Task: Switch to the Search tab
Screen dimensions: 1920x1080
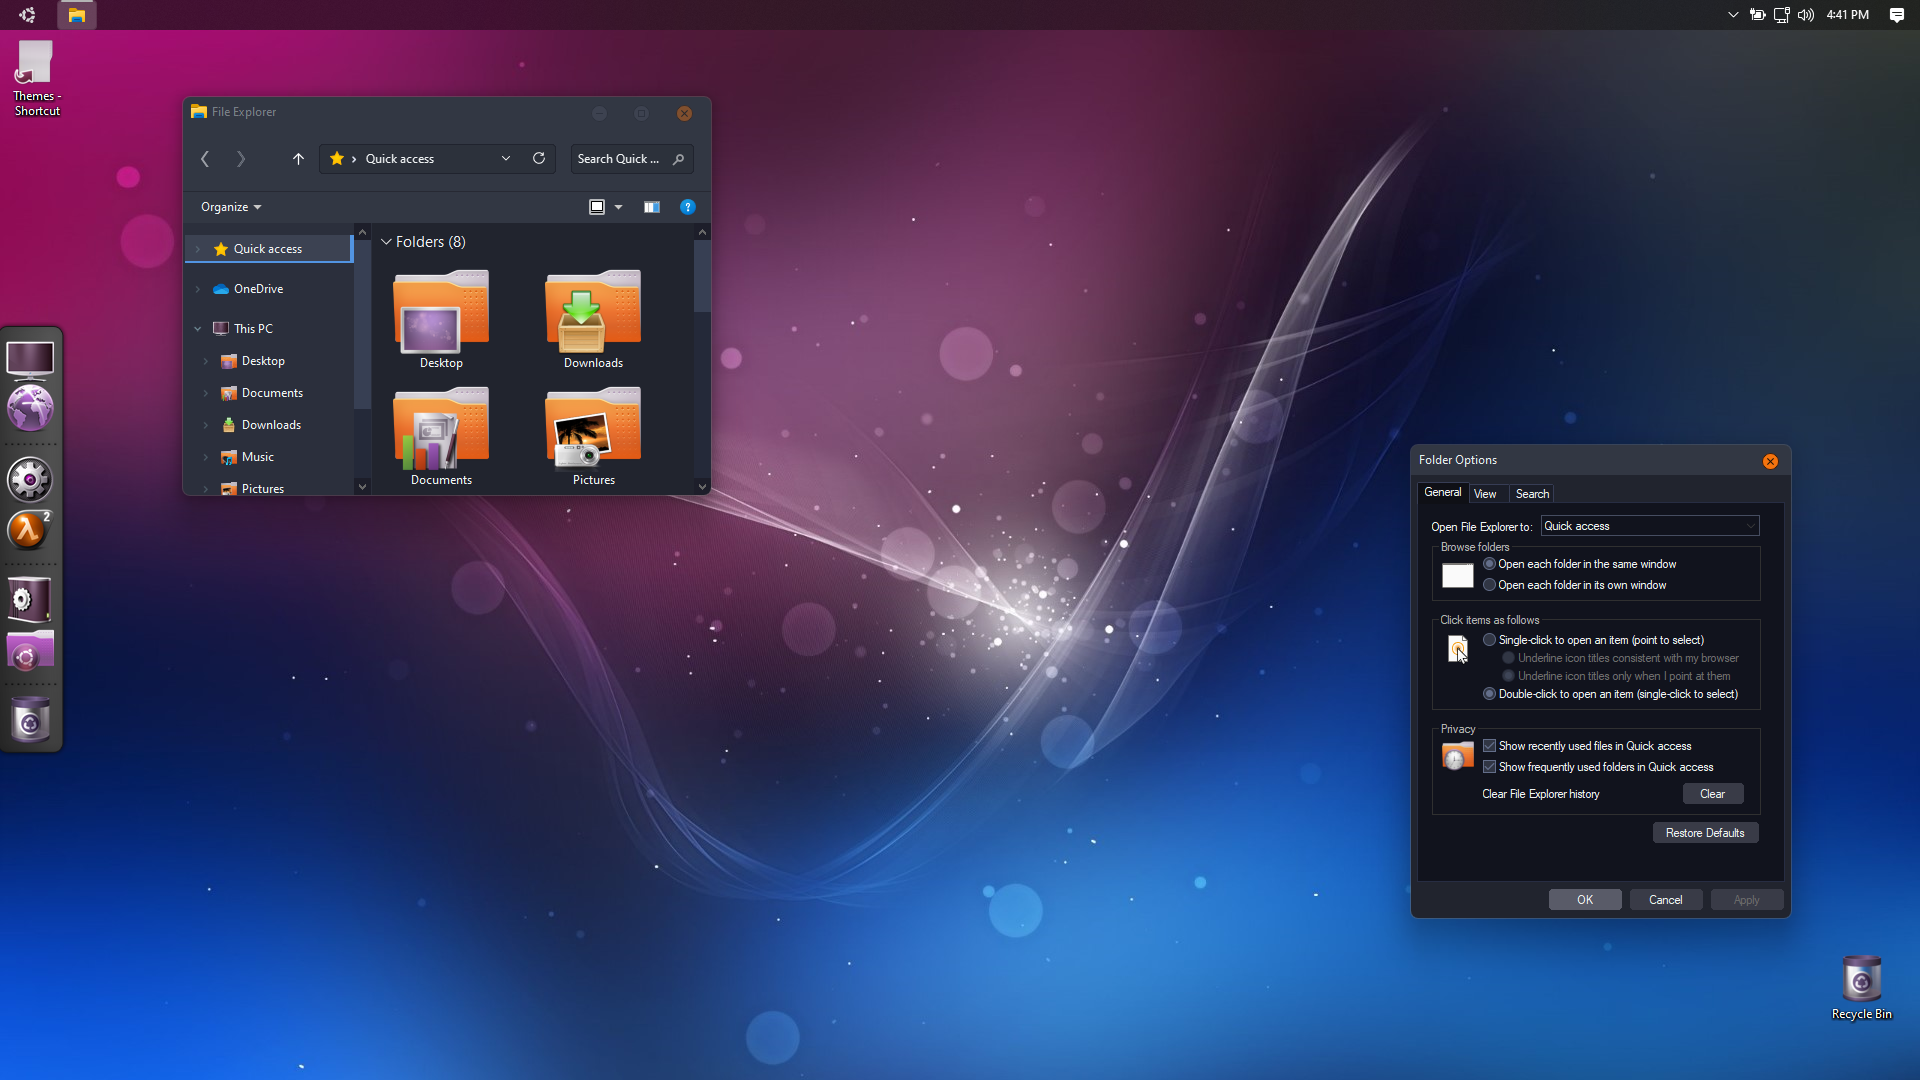Action: [1532, 494]
